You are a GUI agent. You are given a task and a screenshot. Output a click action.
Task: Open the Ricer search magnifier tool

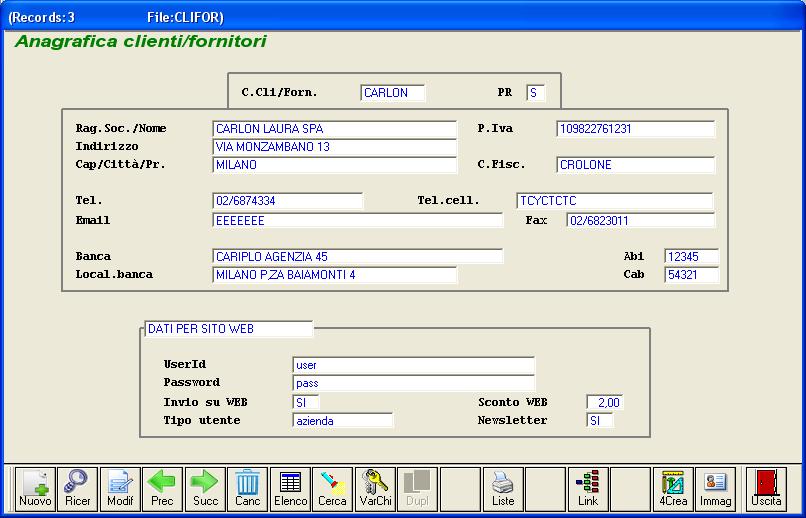78,489
